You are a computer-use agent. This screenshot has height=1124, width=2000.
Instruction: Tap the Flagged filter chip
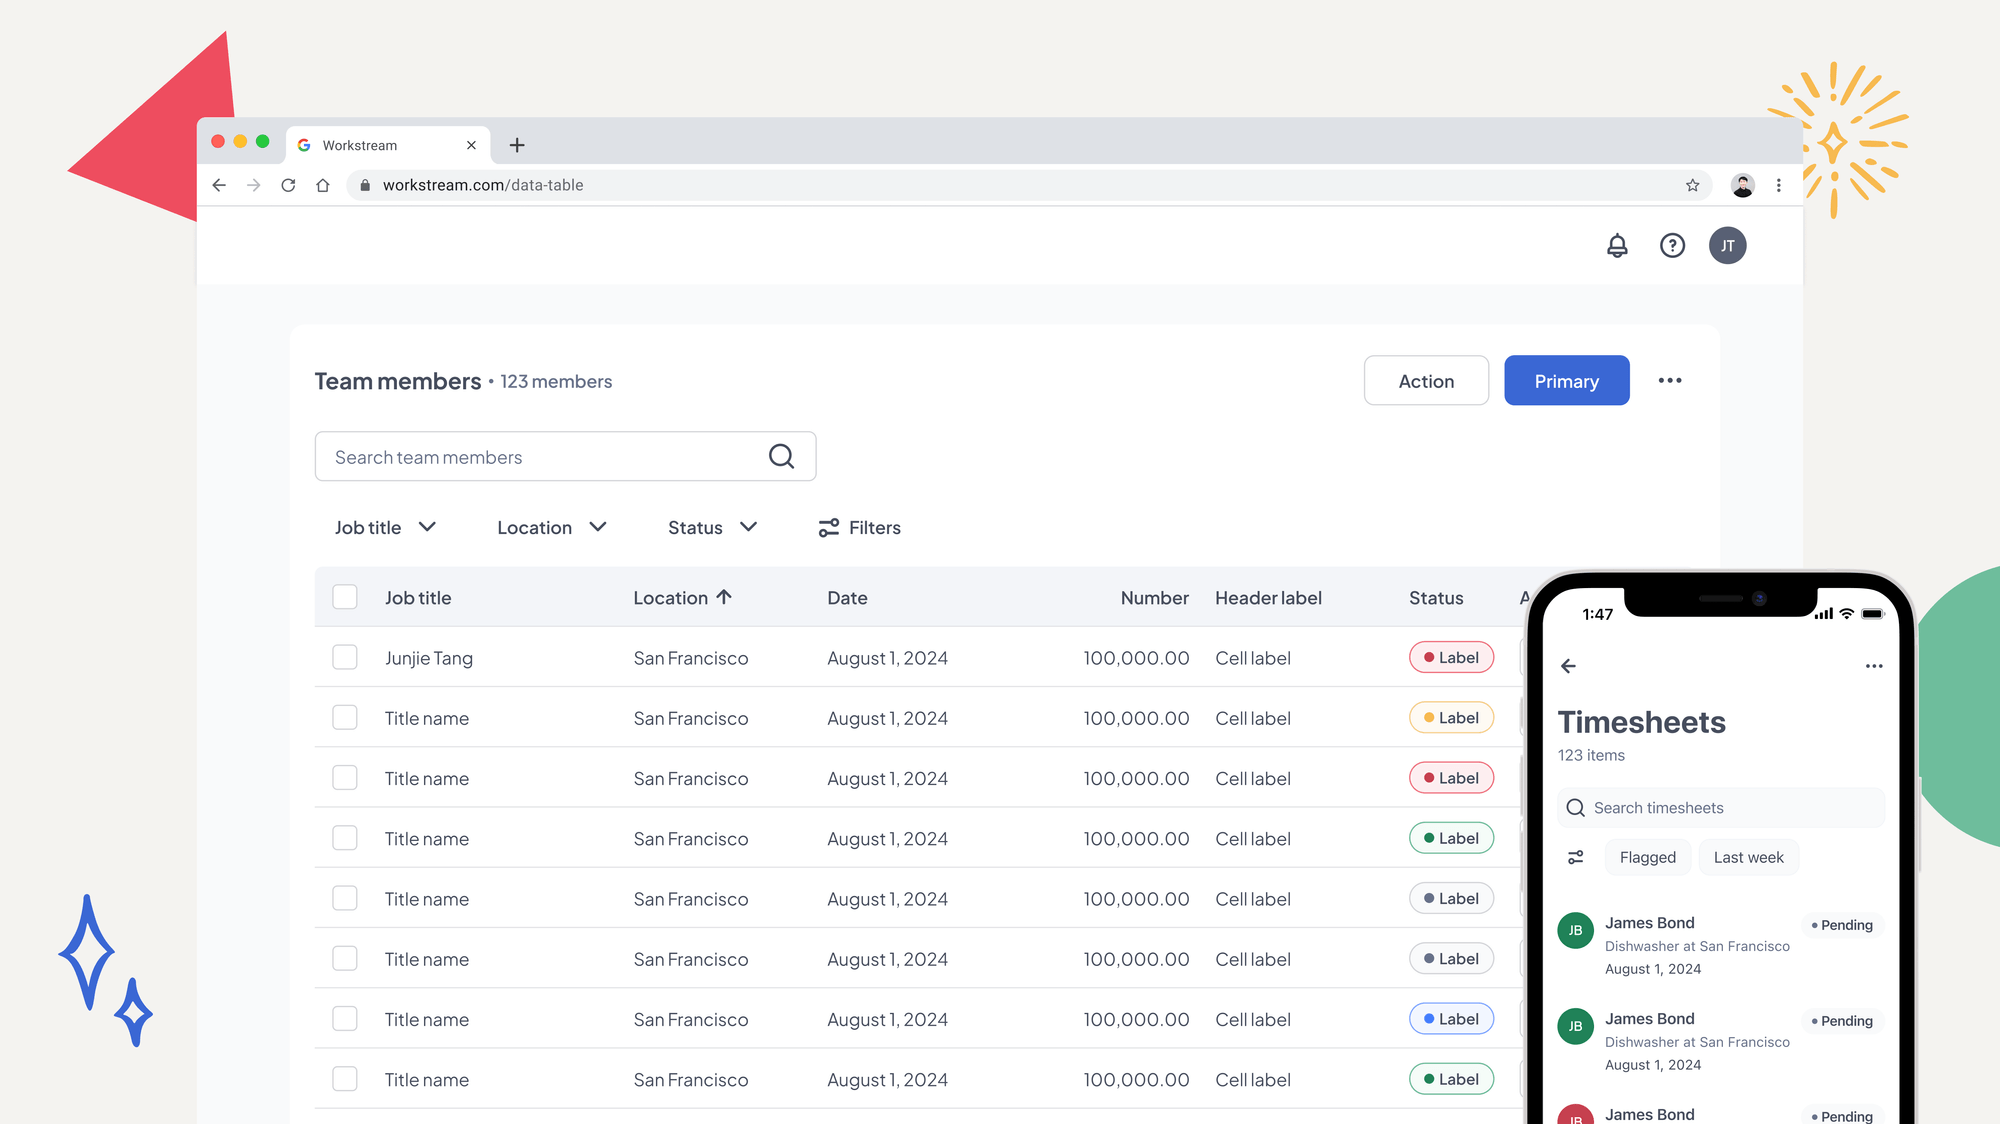tap(1648, 858)
